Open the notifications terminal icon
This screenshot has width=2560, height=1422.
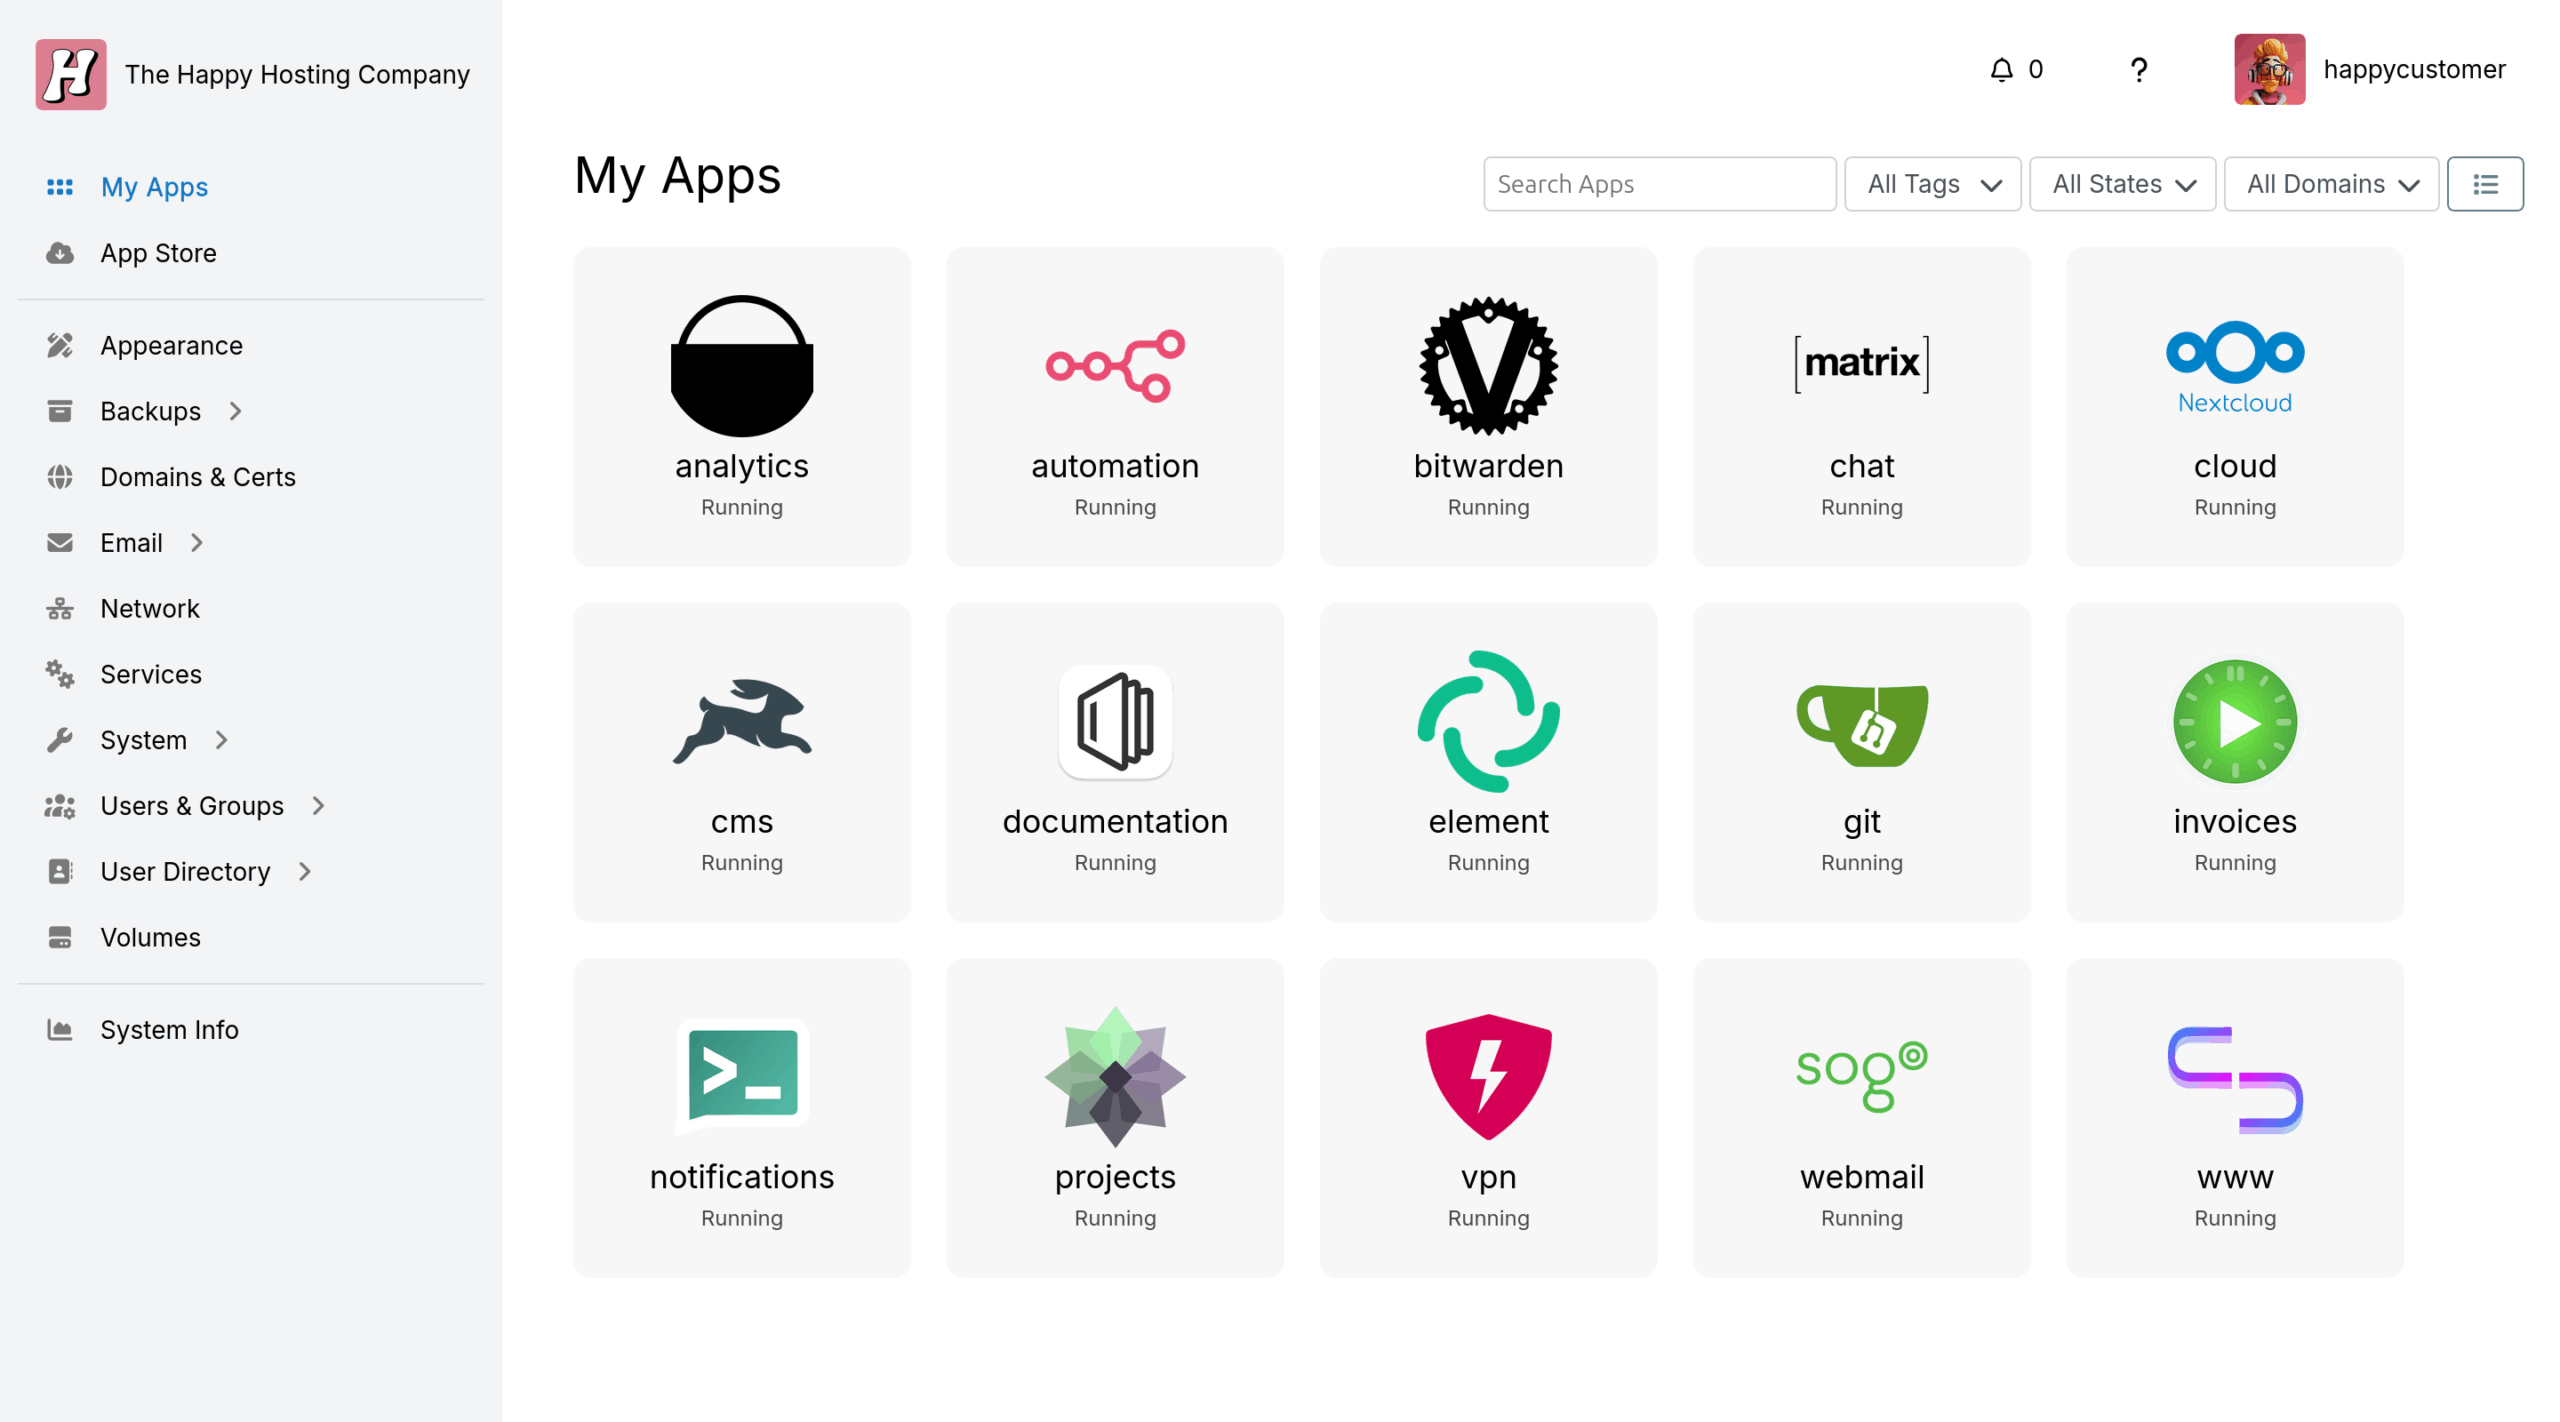(x=741, y=1074)
